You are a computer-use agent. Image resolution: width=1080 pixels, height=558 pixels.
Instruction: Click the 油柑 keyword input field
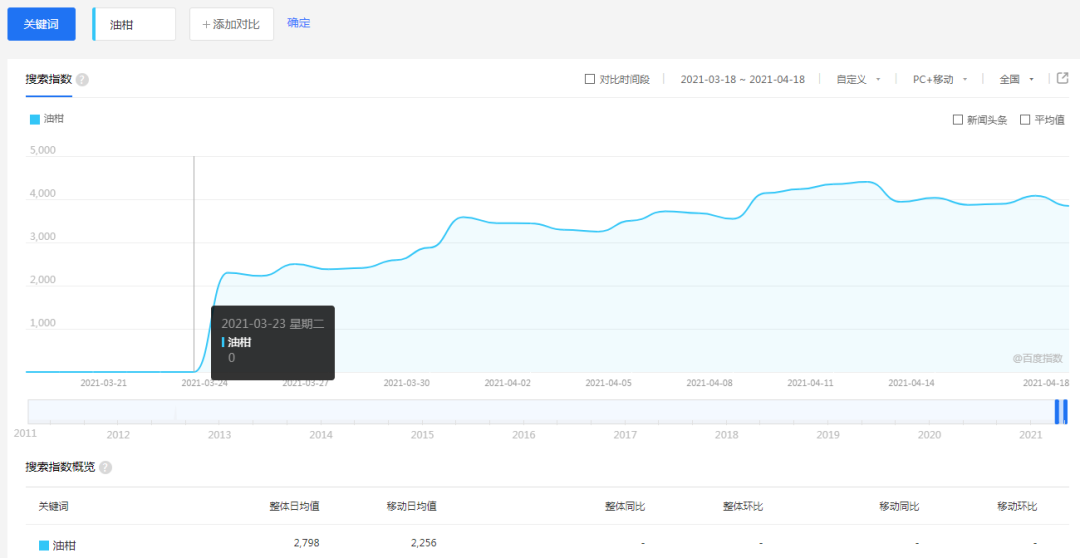point(135,24)
